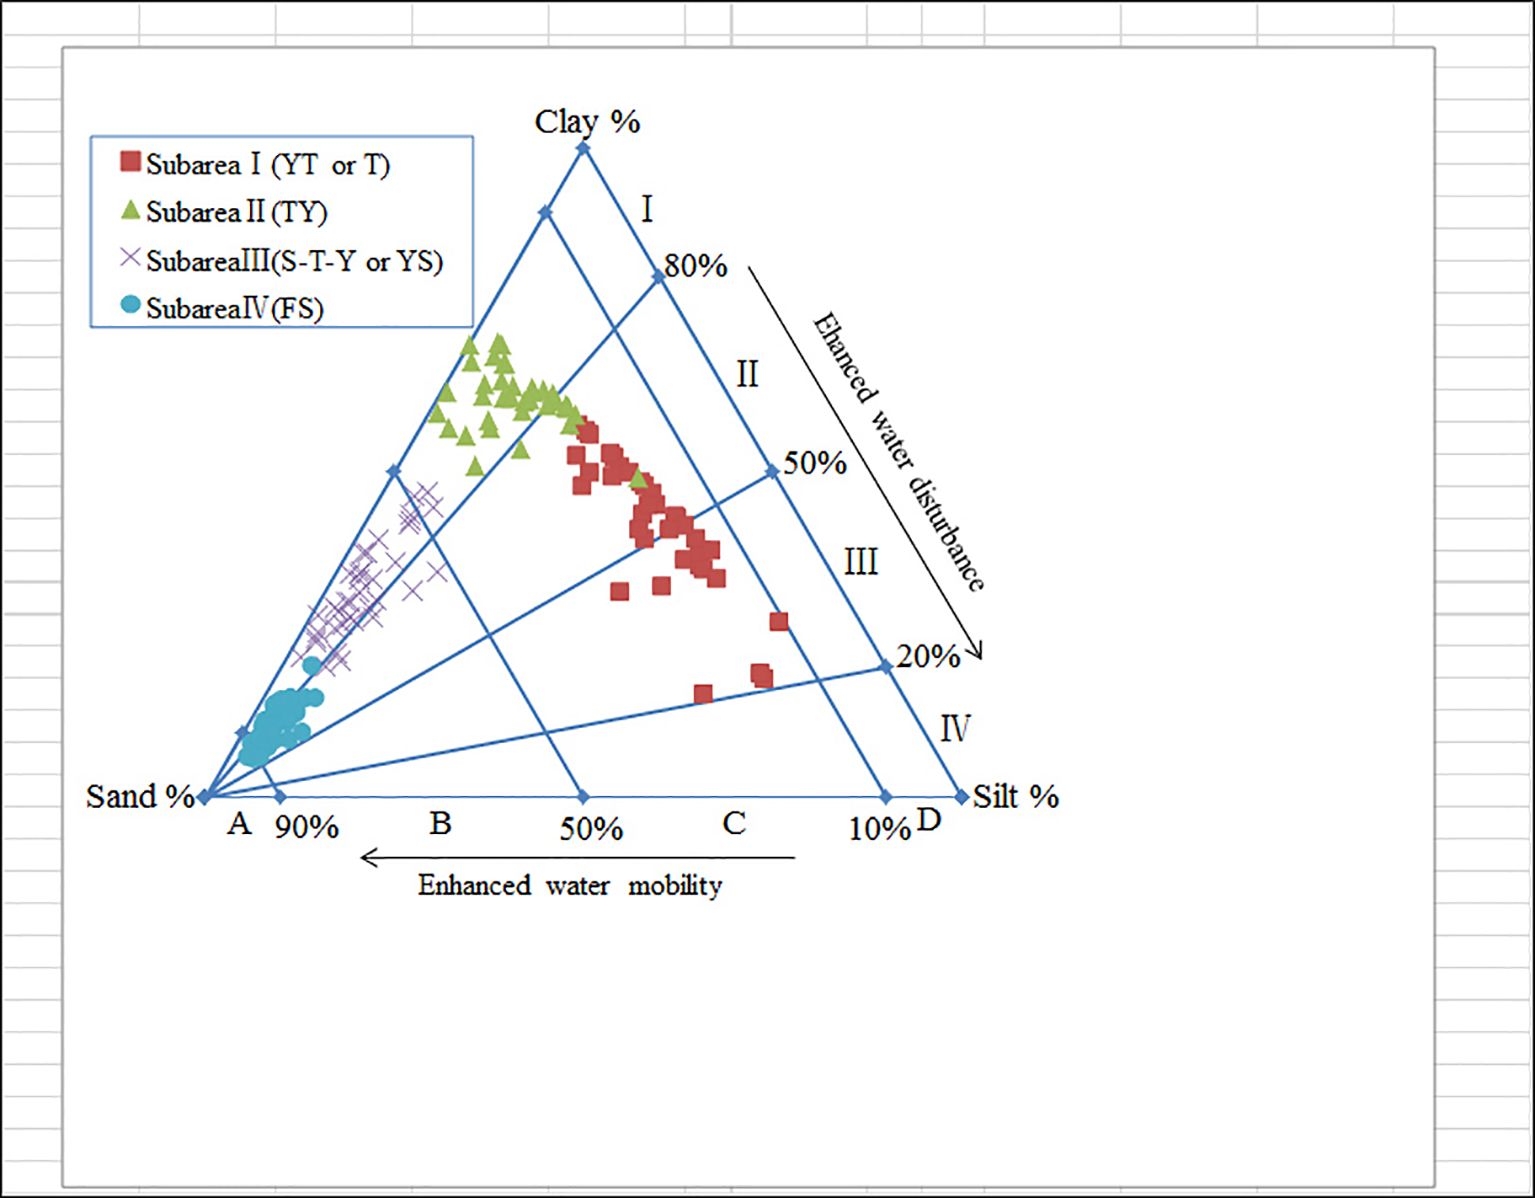Select the 'Silt %' corner label
Image resolution: width=1535 pixels, height=1198 pixels.
pyautogui.click(x=1015, y=796)
